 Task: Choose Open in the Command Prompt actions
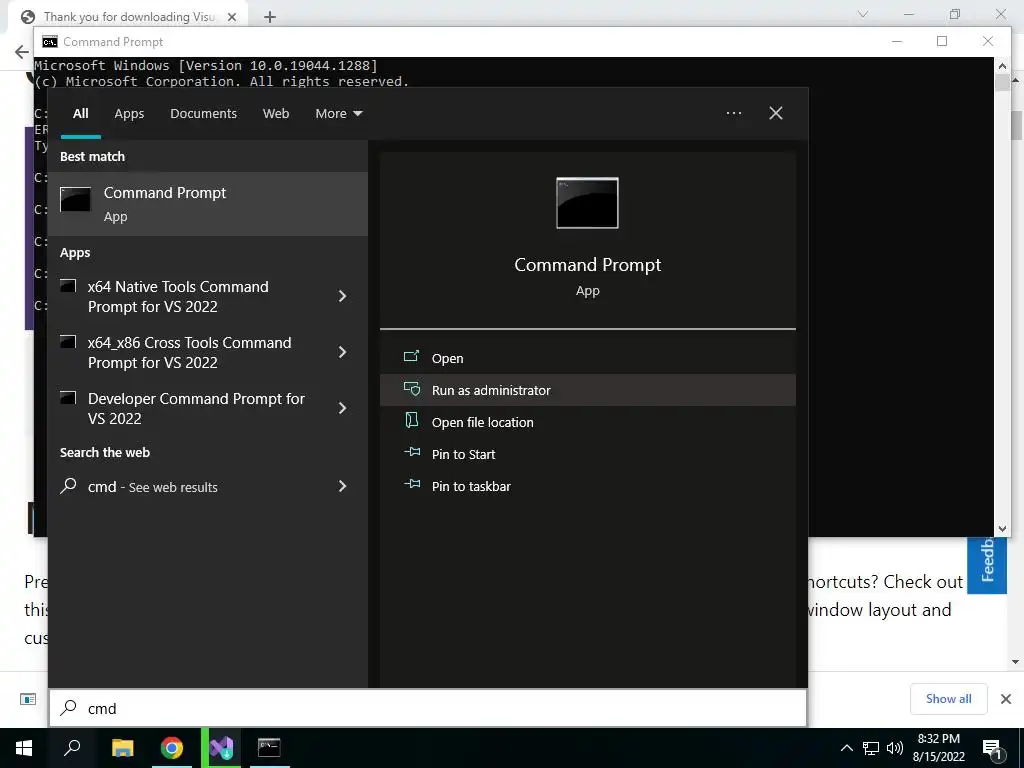click(x=587, y=358)
